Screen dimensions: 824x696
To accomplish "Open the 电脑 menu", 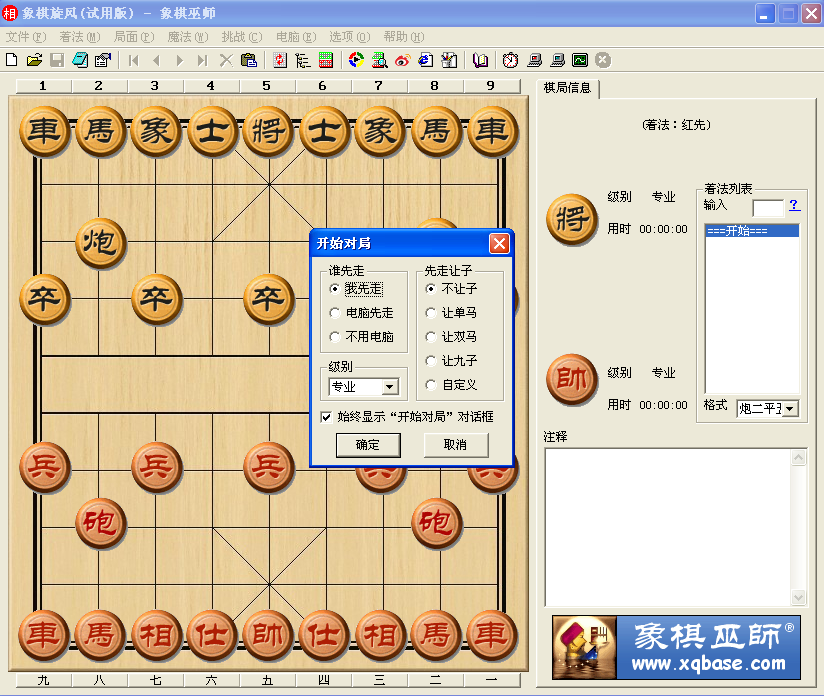I will pyautogui.click(x=295, y=37).
